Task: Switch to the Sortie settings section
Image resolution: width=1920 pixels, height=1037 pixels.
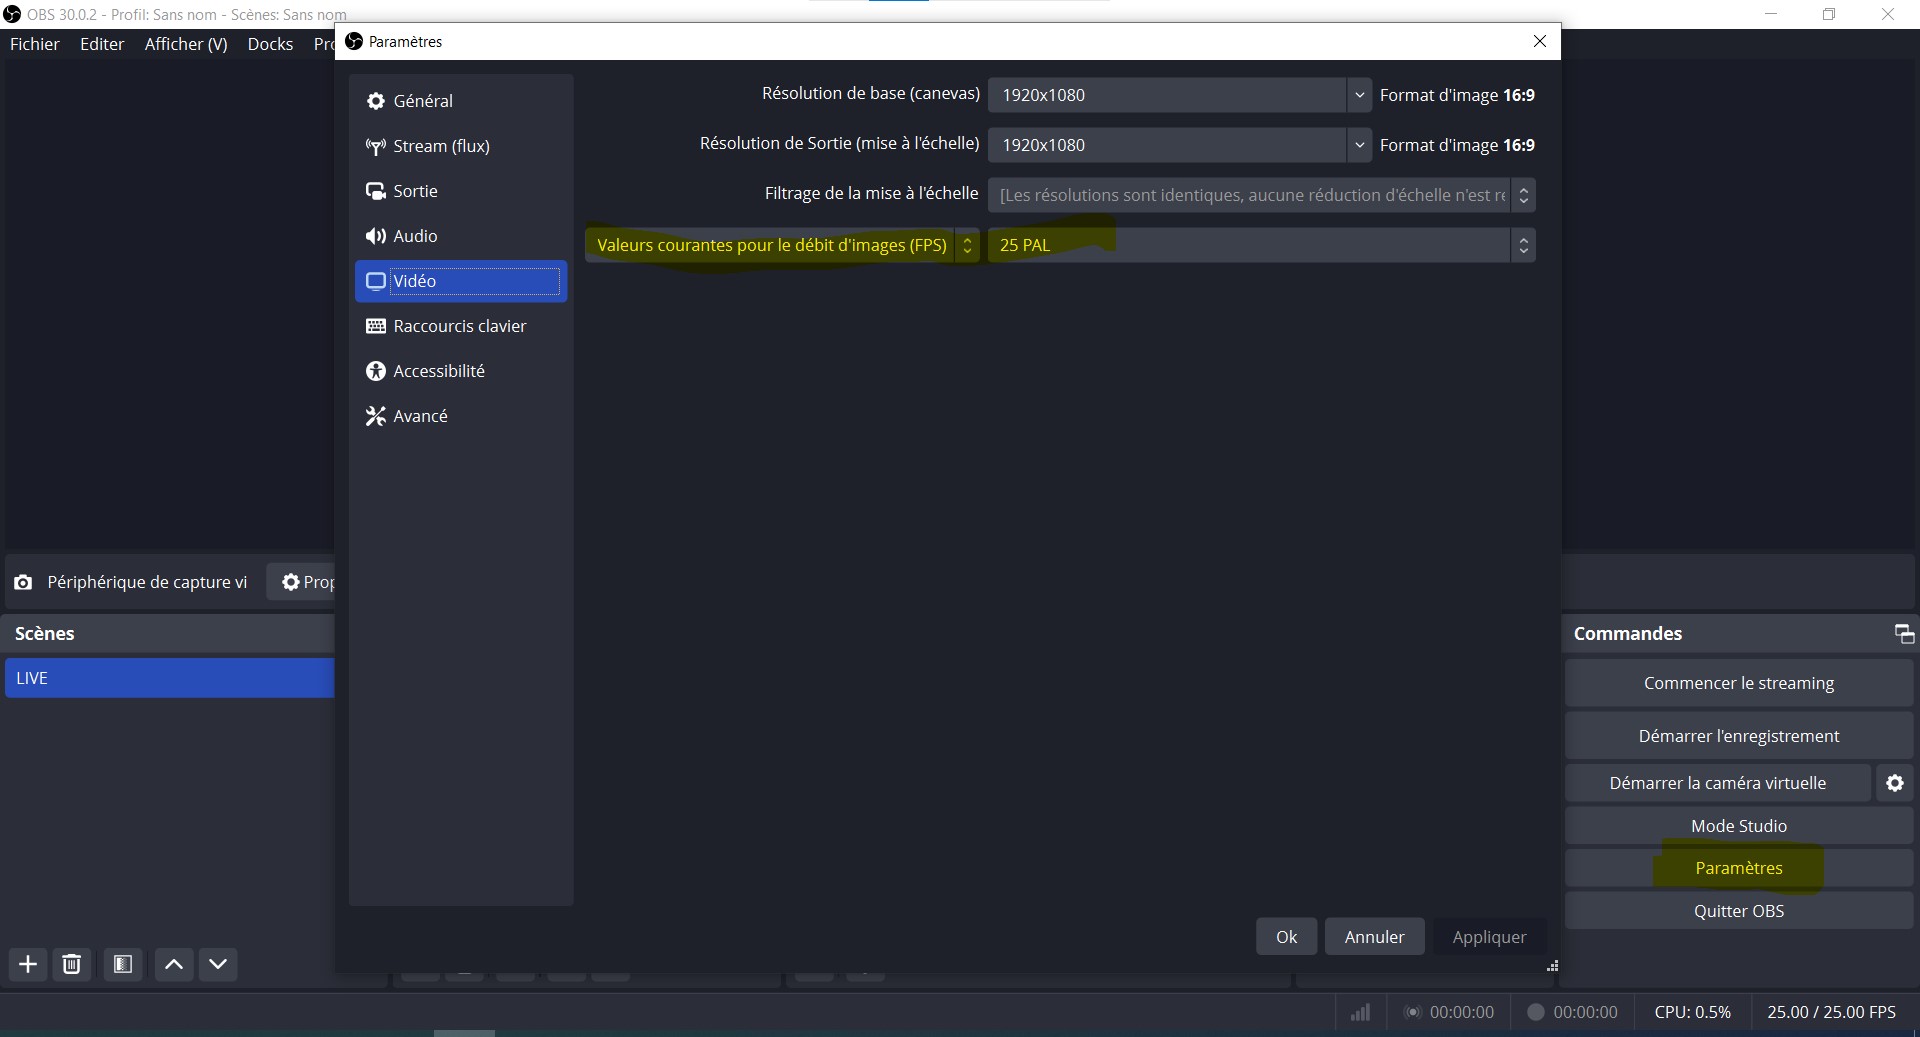Action: [461, 191]
